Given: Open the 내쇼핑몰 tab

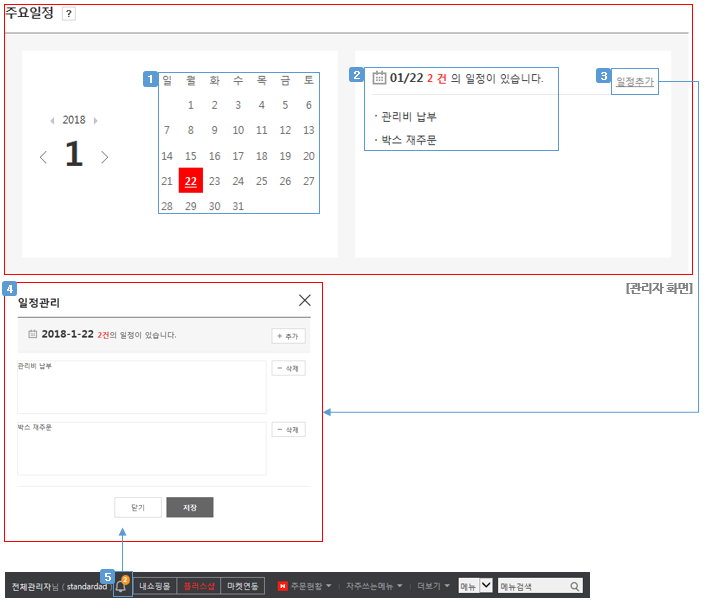Looking at the screenshot, I should (155, 586).
